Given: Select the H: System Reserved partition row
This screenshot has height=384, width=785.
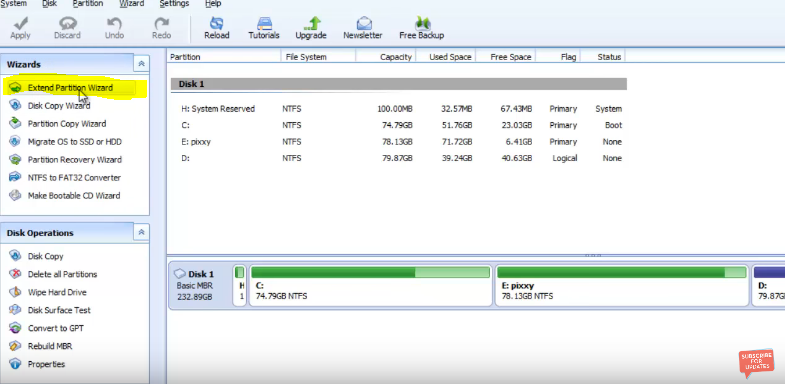Looking at the screenshot, I should [x=399, y=109].
